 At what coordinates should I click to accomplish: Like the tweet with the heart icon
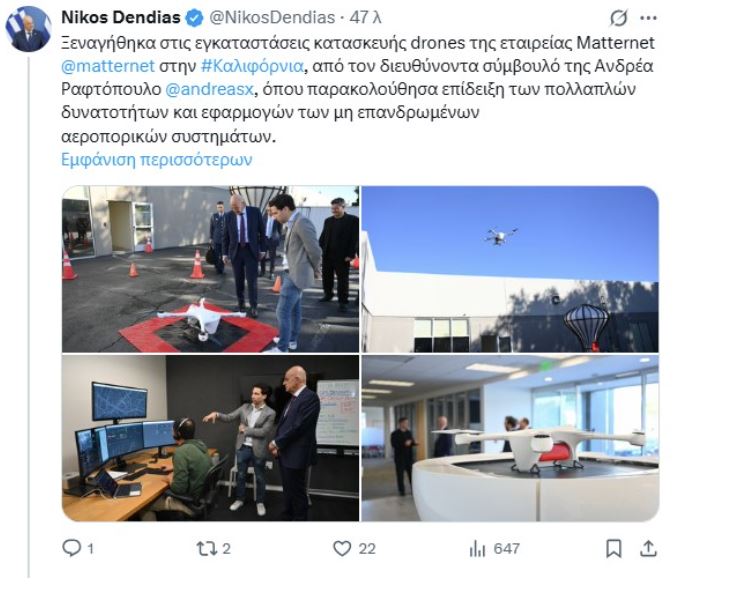(342, 548)
